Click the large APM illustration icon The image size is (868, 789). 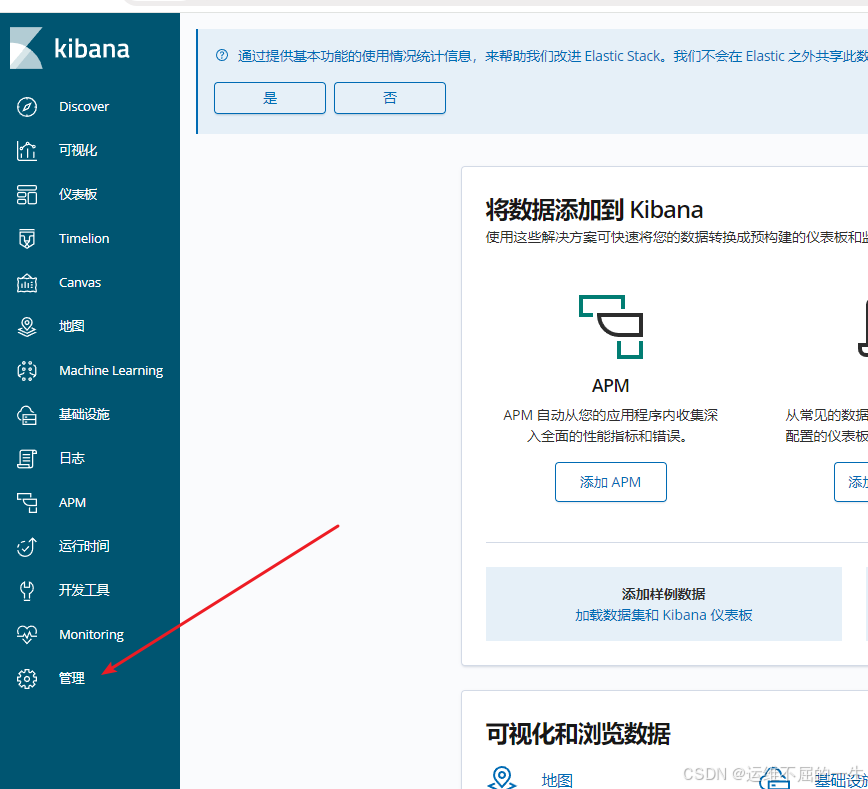(x=611, y=327)
